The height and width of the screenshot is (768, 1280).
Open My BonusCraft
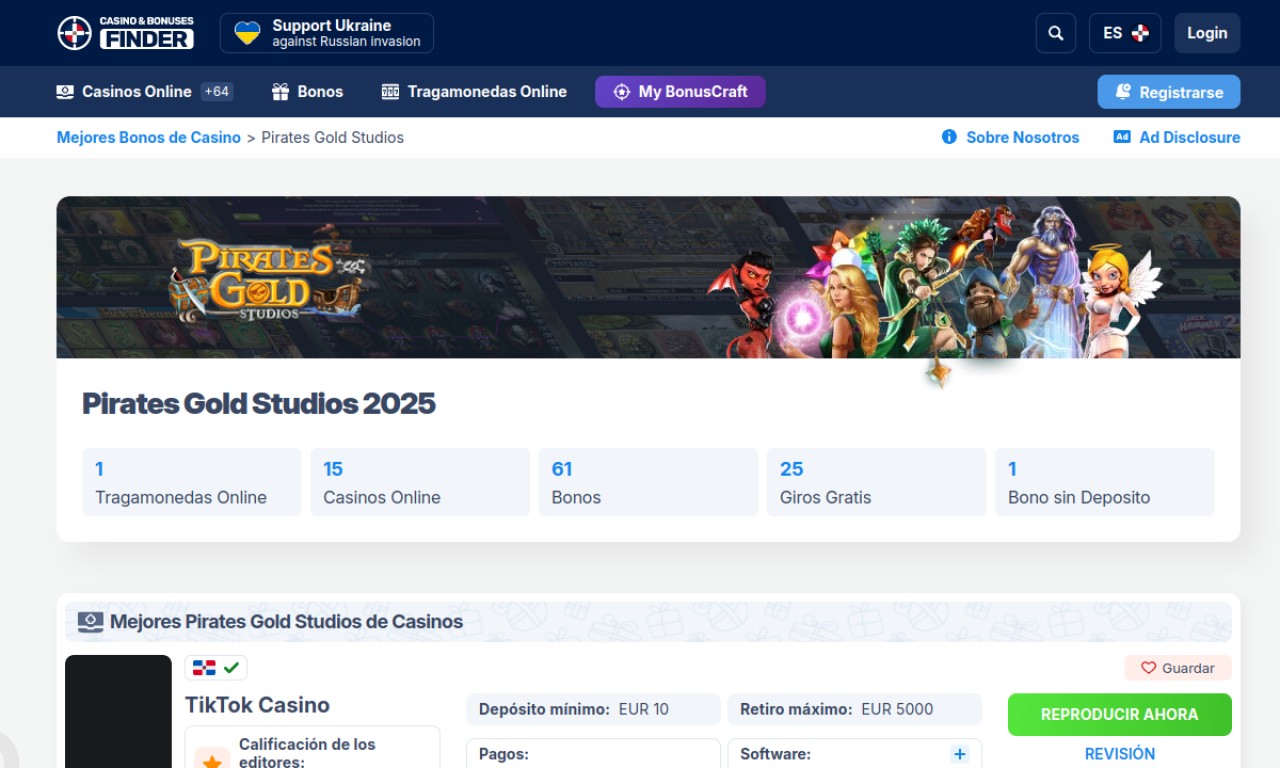click(x=680, y=92)
